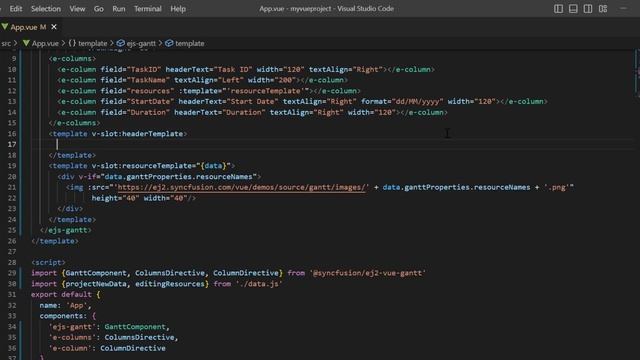Open the Selection menu
Image resolution: width=640 pixels, height=360 pixels.
[x=46, y=9]
